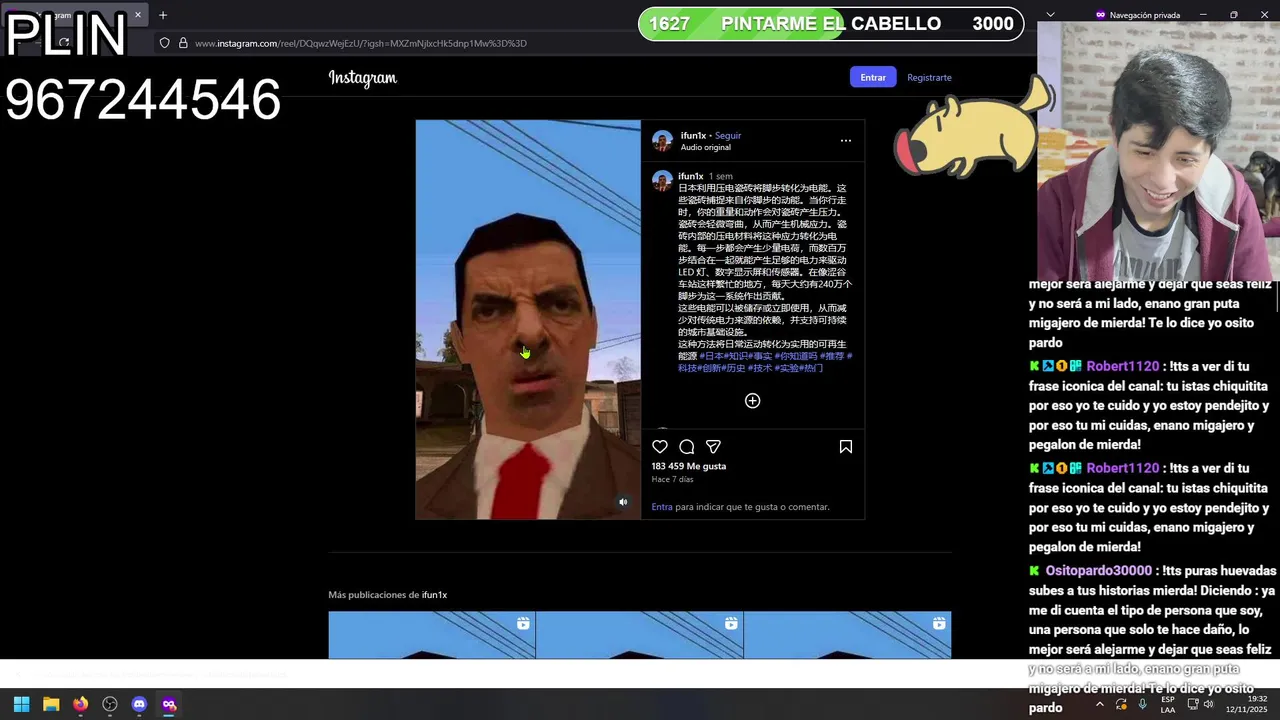Expand hidden system tray icons chevron
The height and width of the screenshot is (720, 1280).
pos(1100,705)
